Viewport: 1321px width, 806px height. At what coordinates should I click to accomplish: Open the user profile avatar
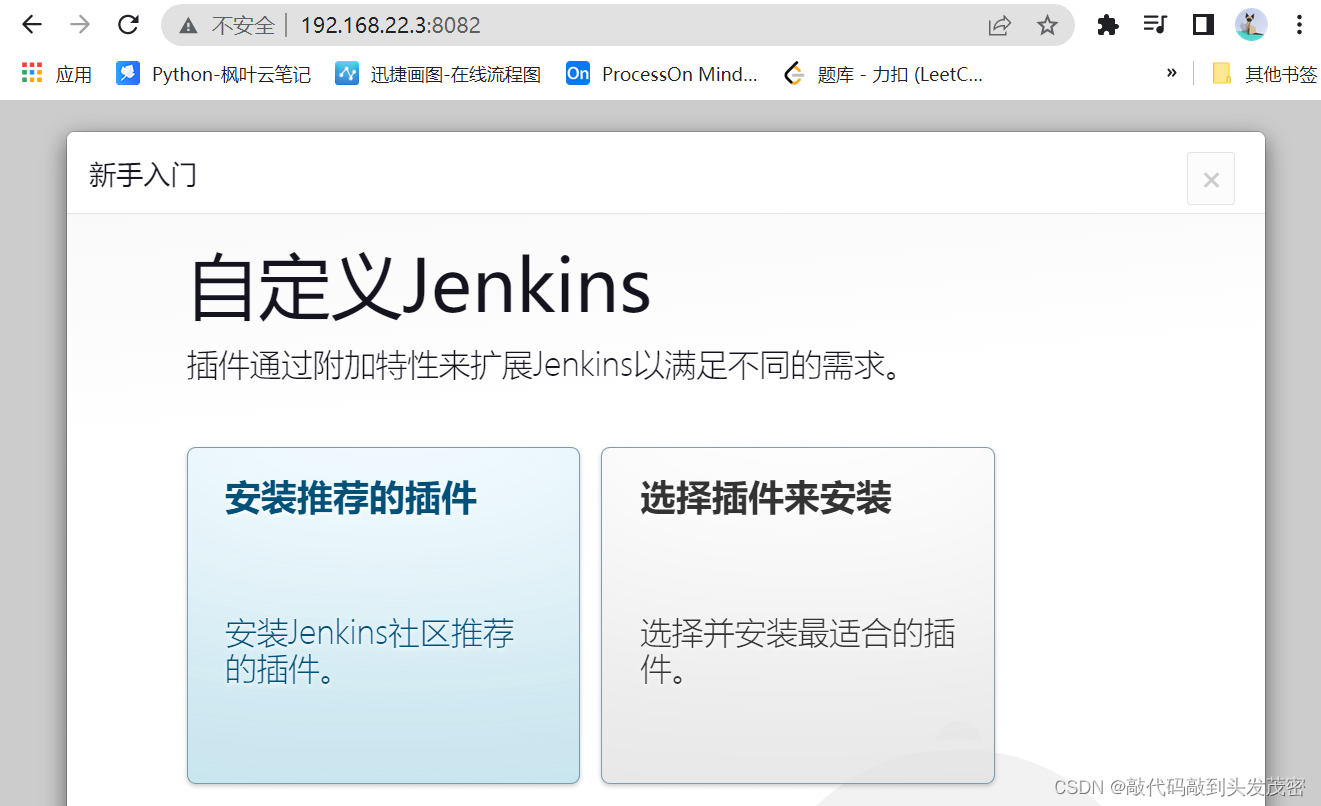pyautogui.click(x=1251, y=25)
